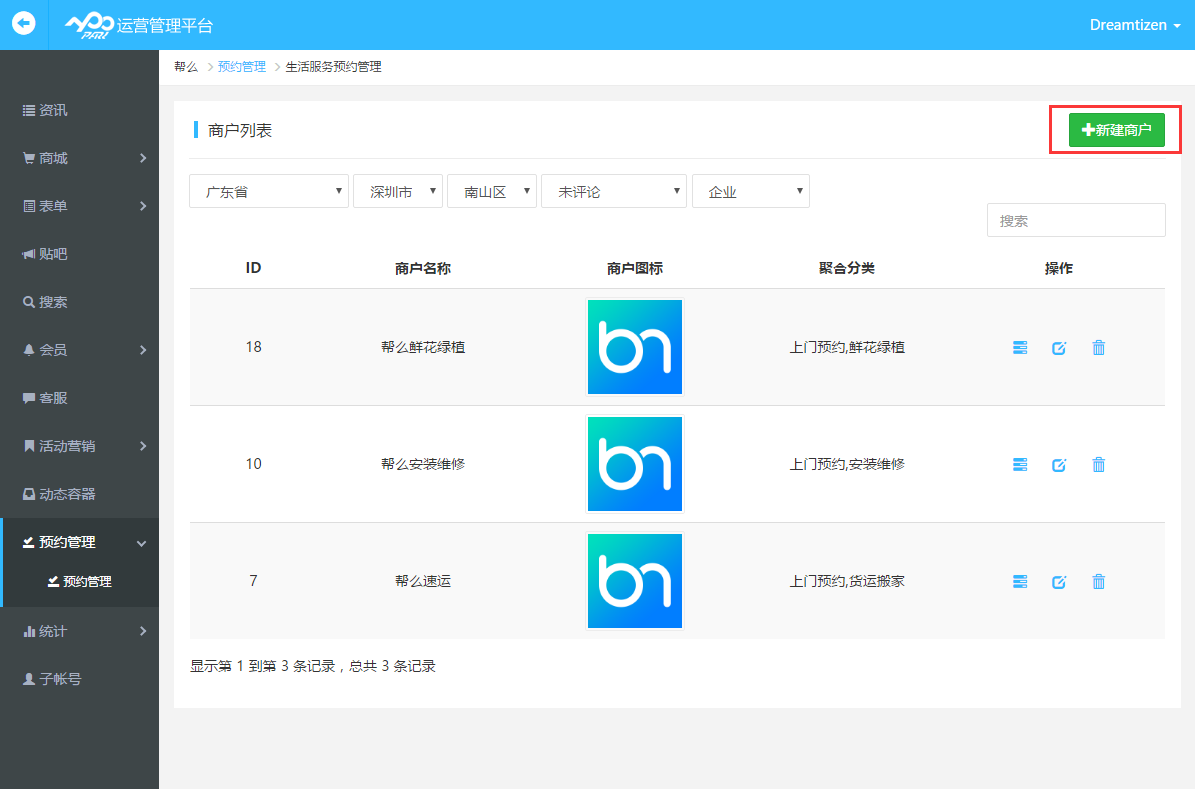The width and height of the screenshot is (1195, 789).
Task: Open the 未评论 filter dropdown
Action: click(x=614, y=191)
